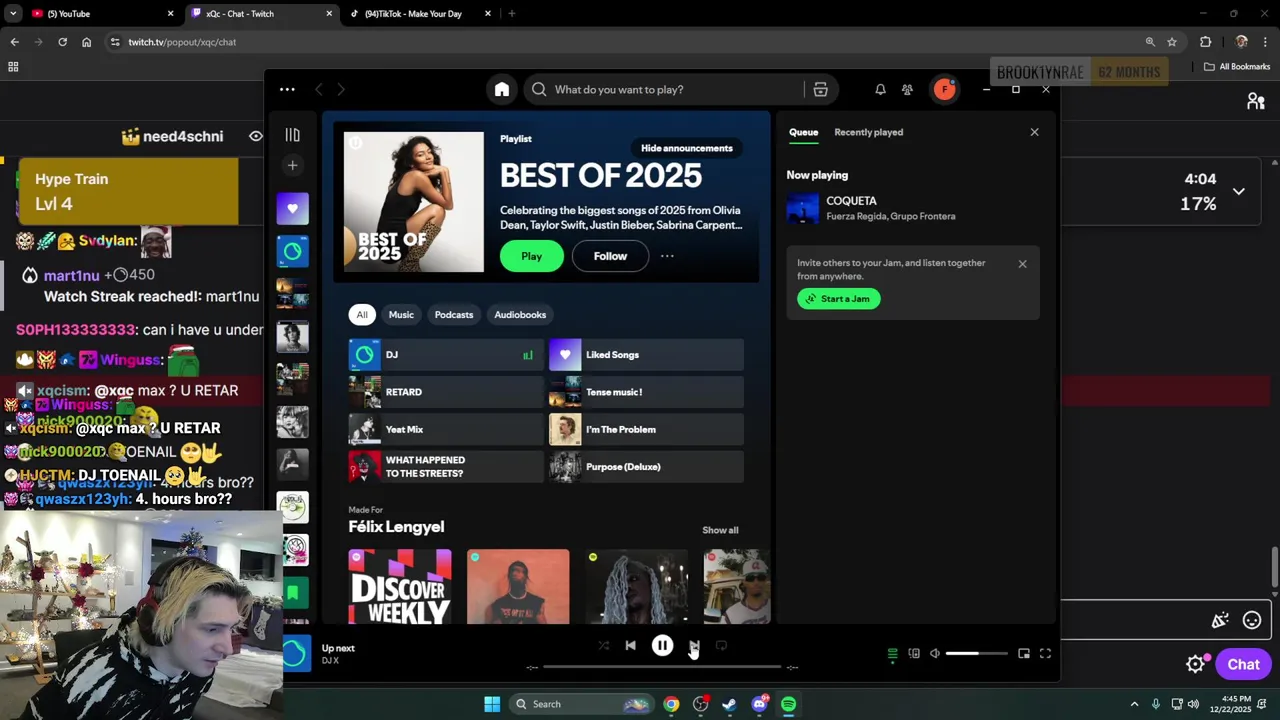Open Liked Songs heart tile in library sidebar
Viewport: 1280px width, 720px height.
click(x=293, y=209)
